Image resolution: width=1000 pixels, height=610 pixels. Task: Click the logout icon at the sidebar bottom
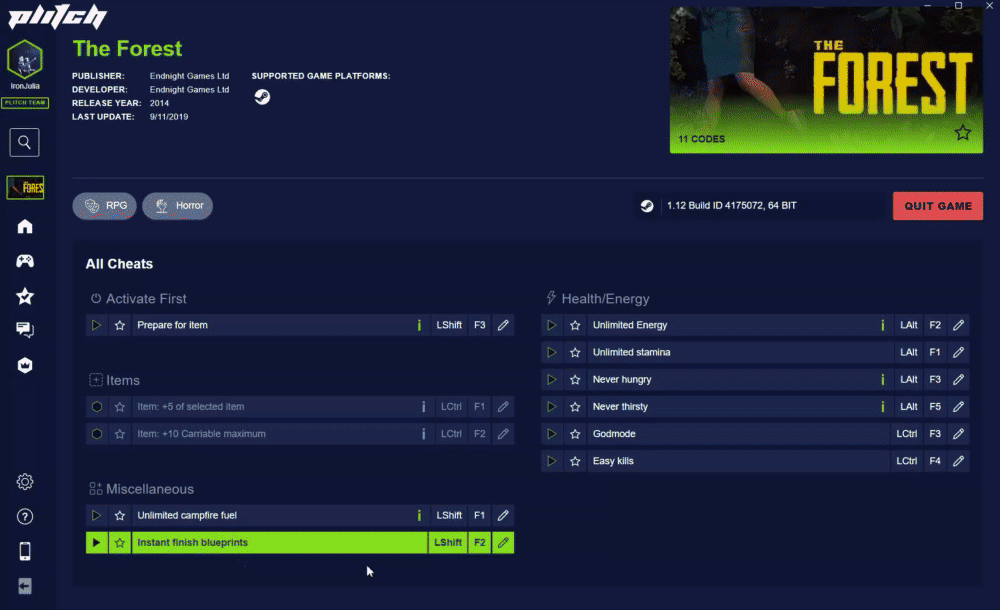click(x=25, y=586)
